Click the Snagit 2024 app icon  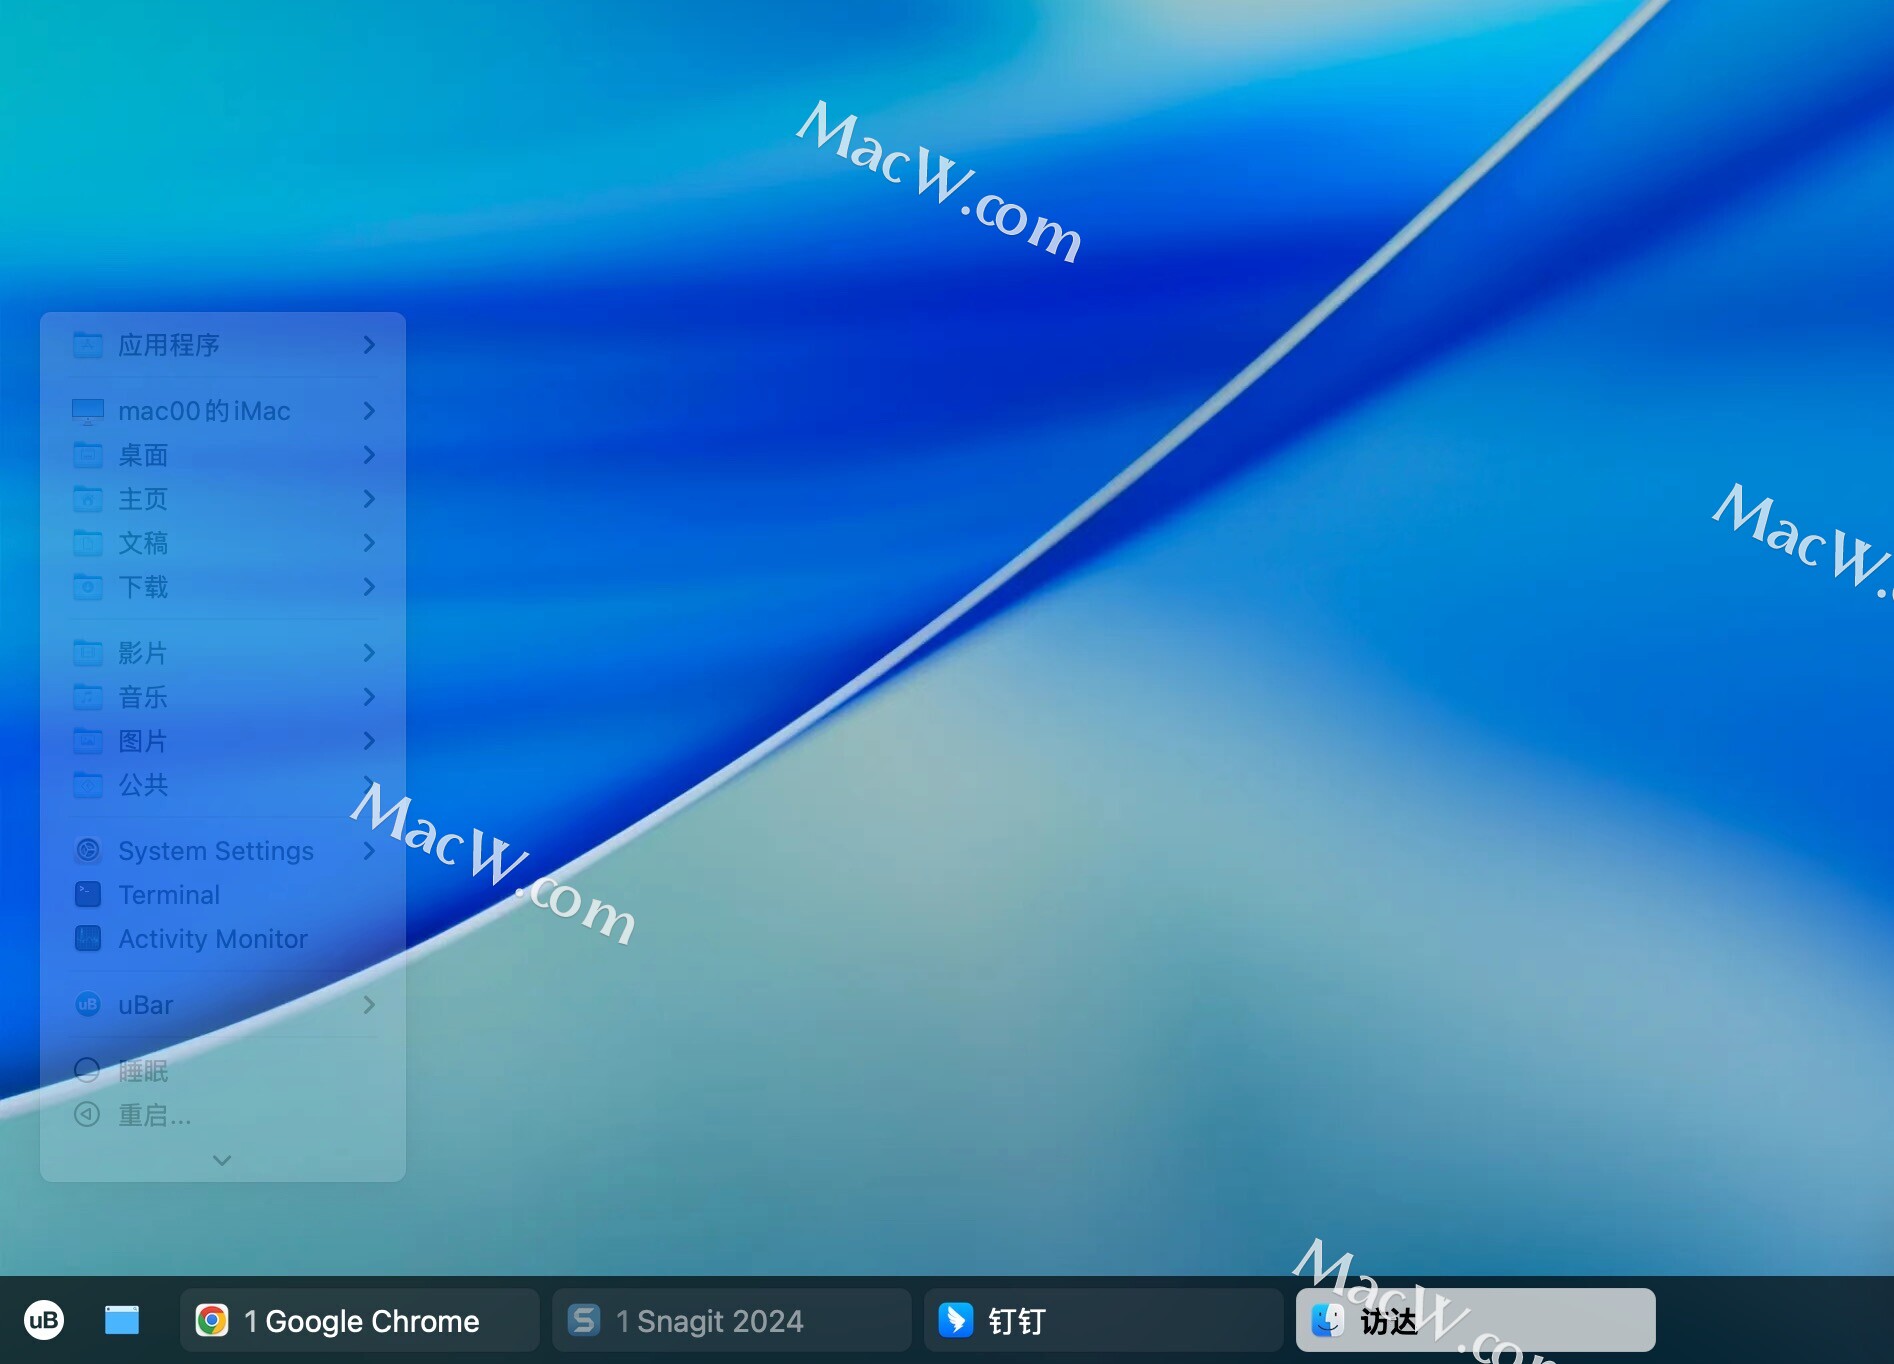(x=584, y=1320)
